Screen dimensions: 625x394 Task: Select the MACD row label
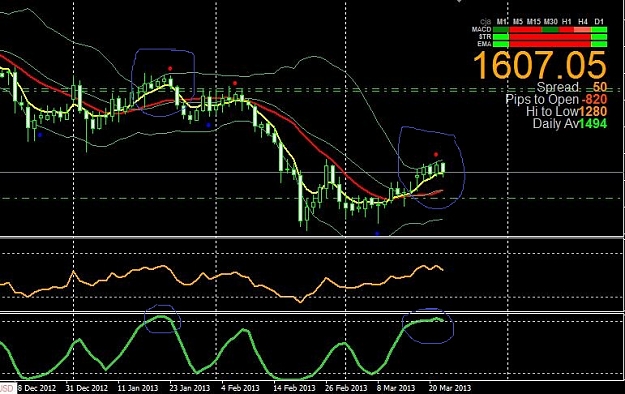coord(482,30)
